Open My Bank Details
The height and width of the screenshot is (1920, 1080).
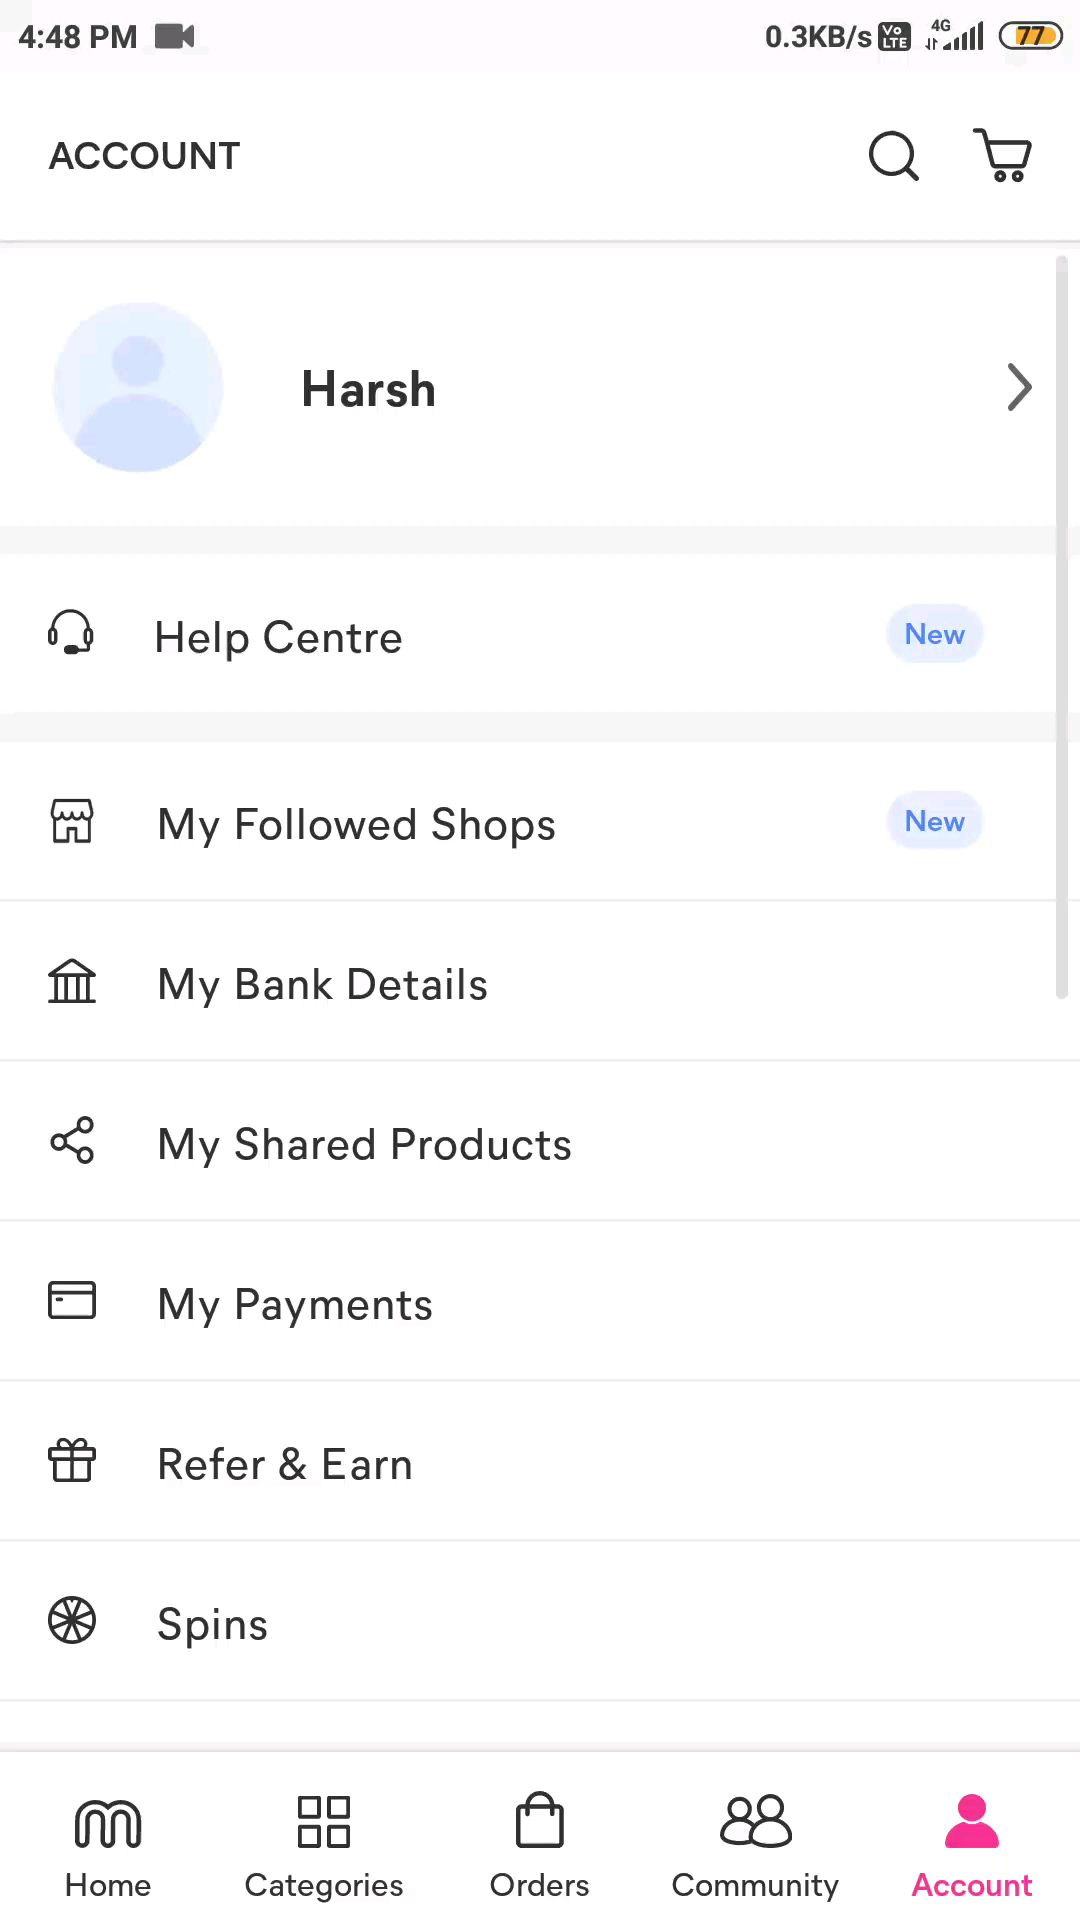coord(540,981)
